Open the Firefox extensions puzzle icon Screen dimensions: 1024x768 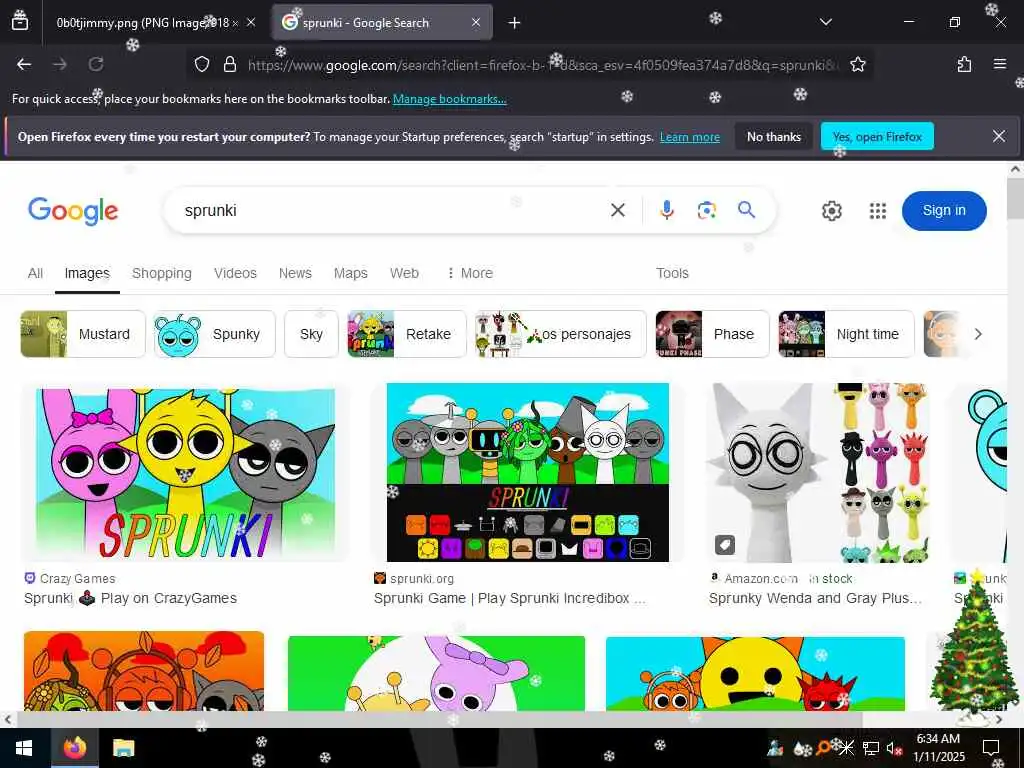[x=964, y=64]
